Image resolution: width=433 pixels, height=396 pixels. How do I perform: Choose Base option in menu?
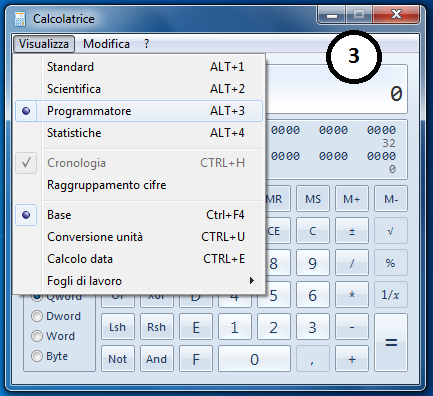pyautogui.click(x=139, y=215)
